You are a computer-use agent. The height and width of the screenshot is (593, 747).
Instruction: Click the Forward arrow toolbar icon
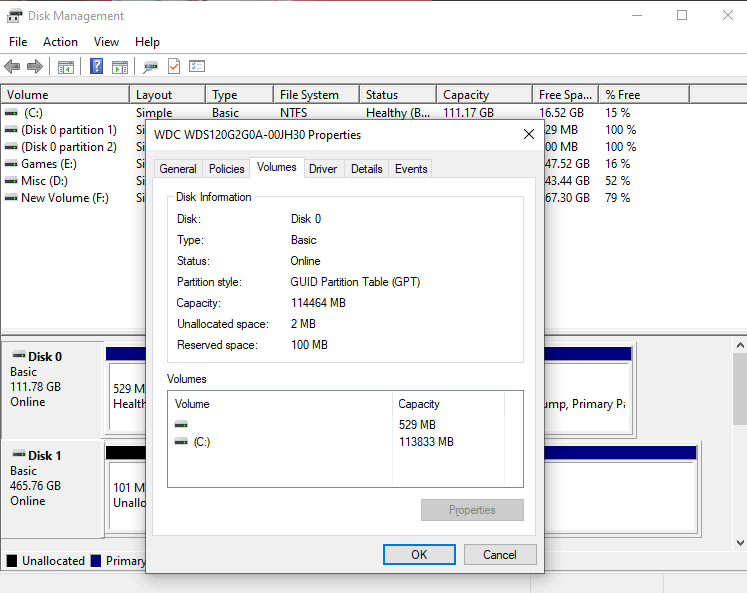(35, 67)
